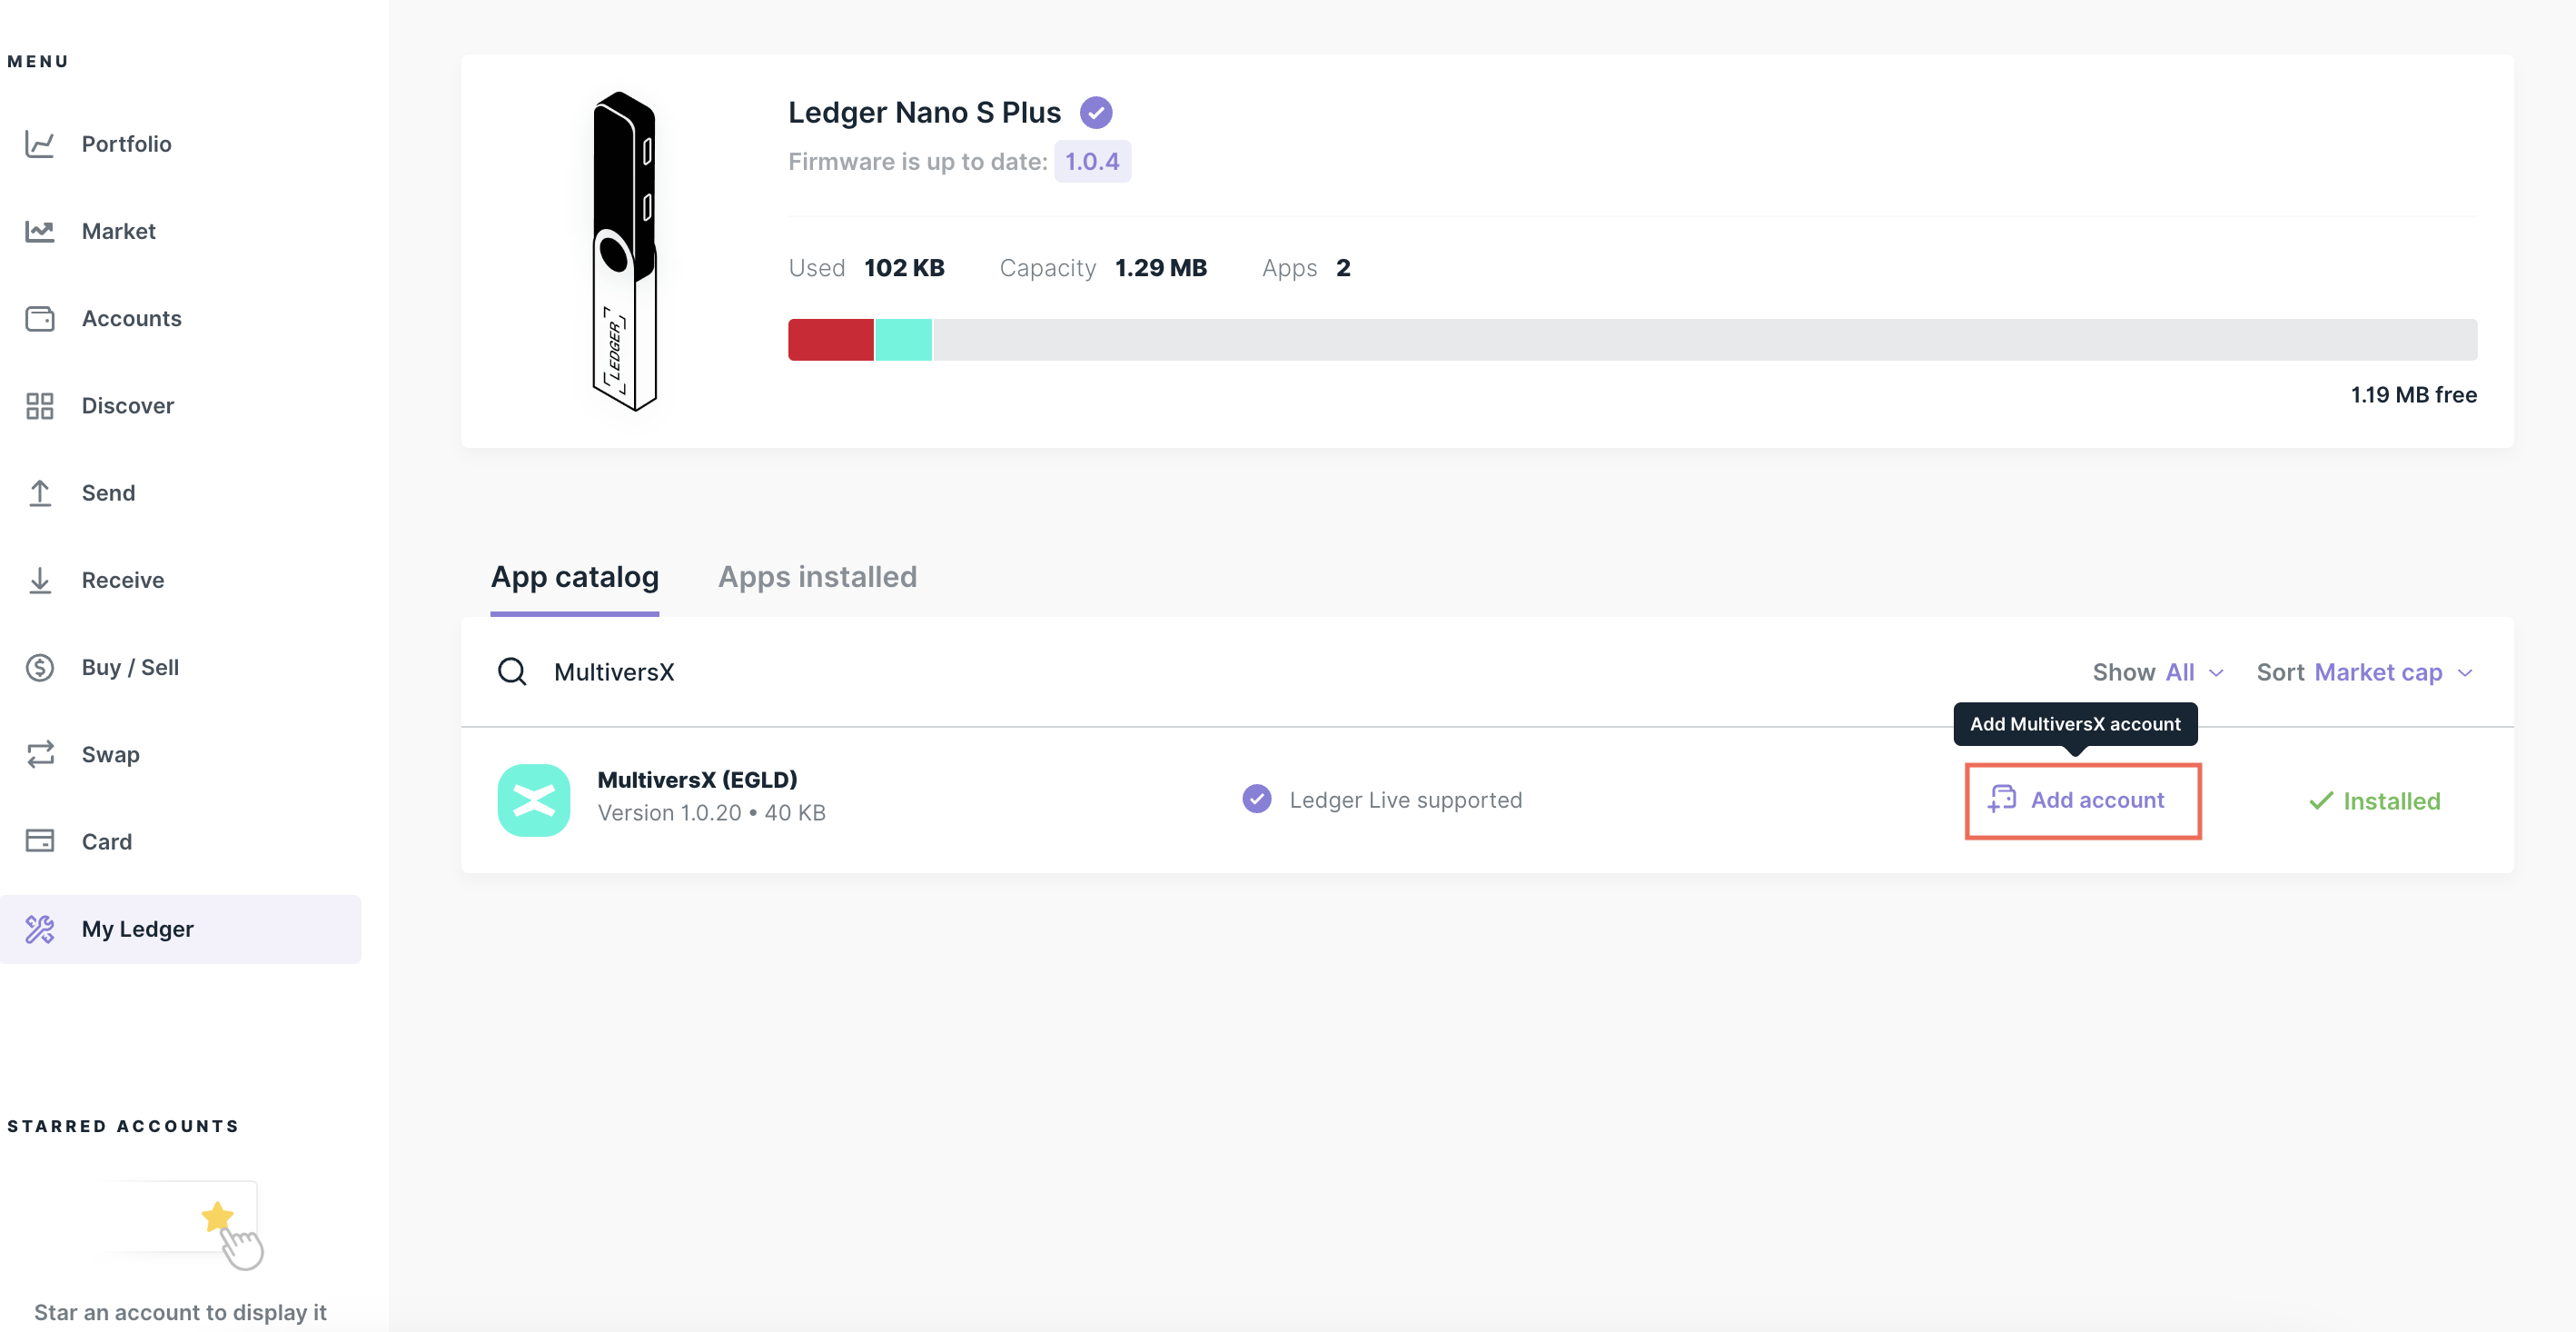Toggle the firmware version 1.0.4 badge

tap(1092, 160)
